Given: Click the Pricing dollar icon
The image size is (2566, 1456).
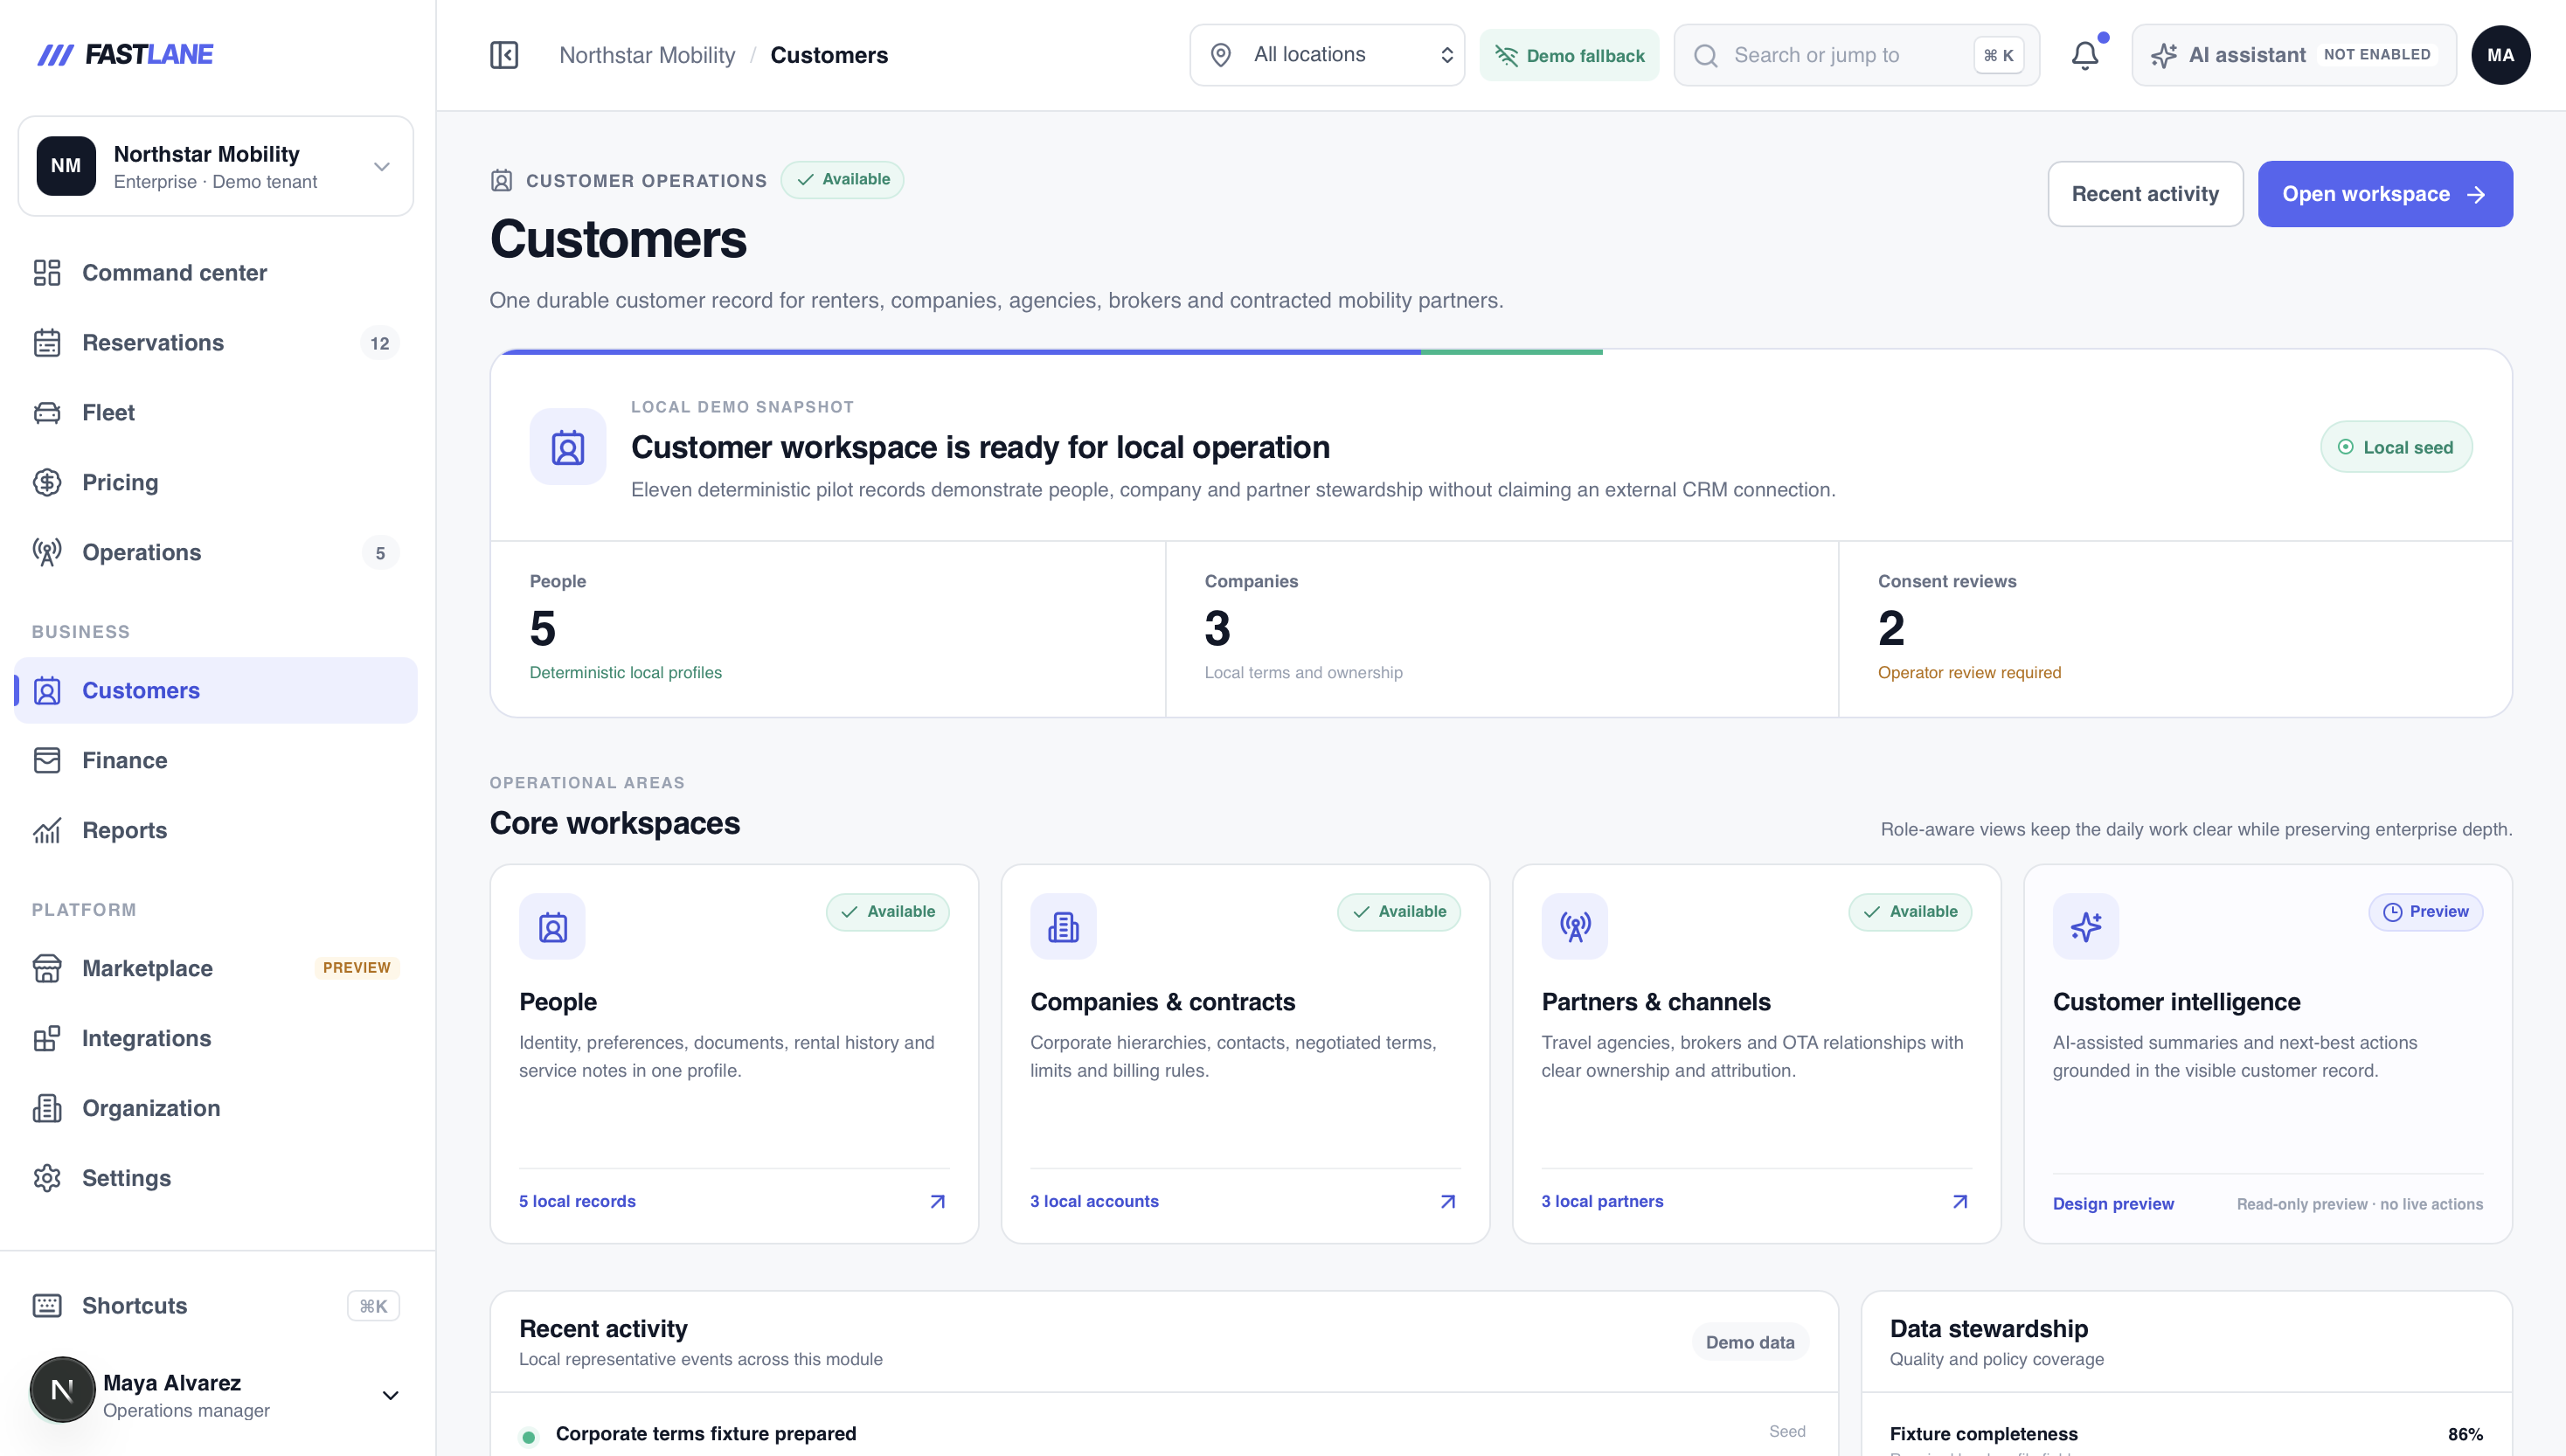Looking at the screenshot, I should click(47, 483).
